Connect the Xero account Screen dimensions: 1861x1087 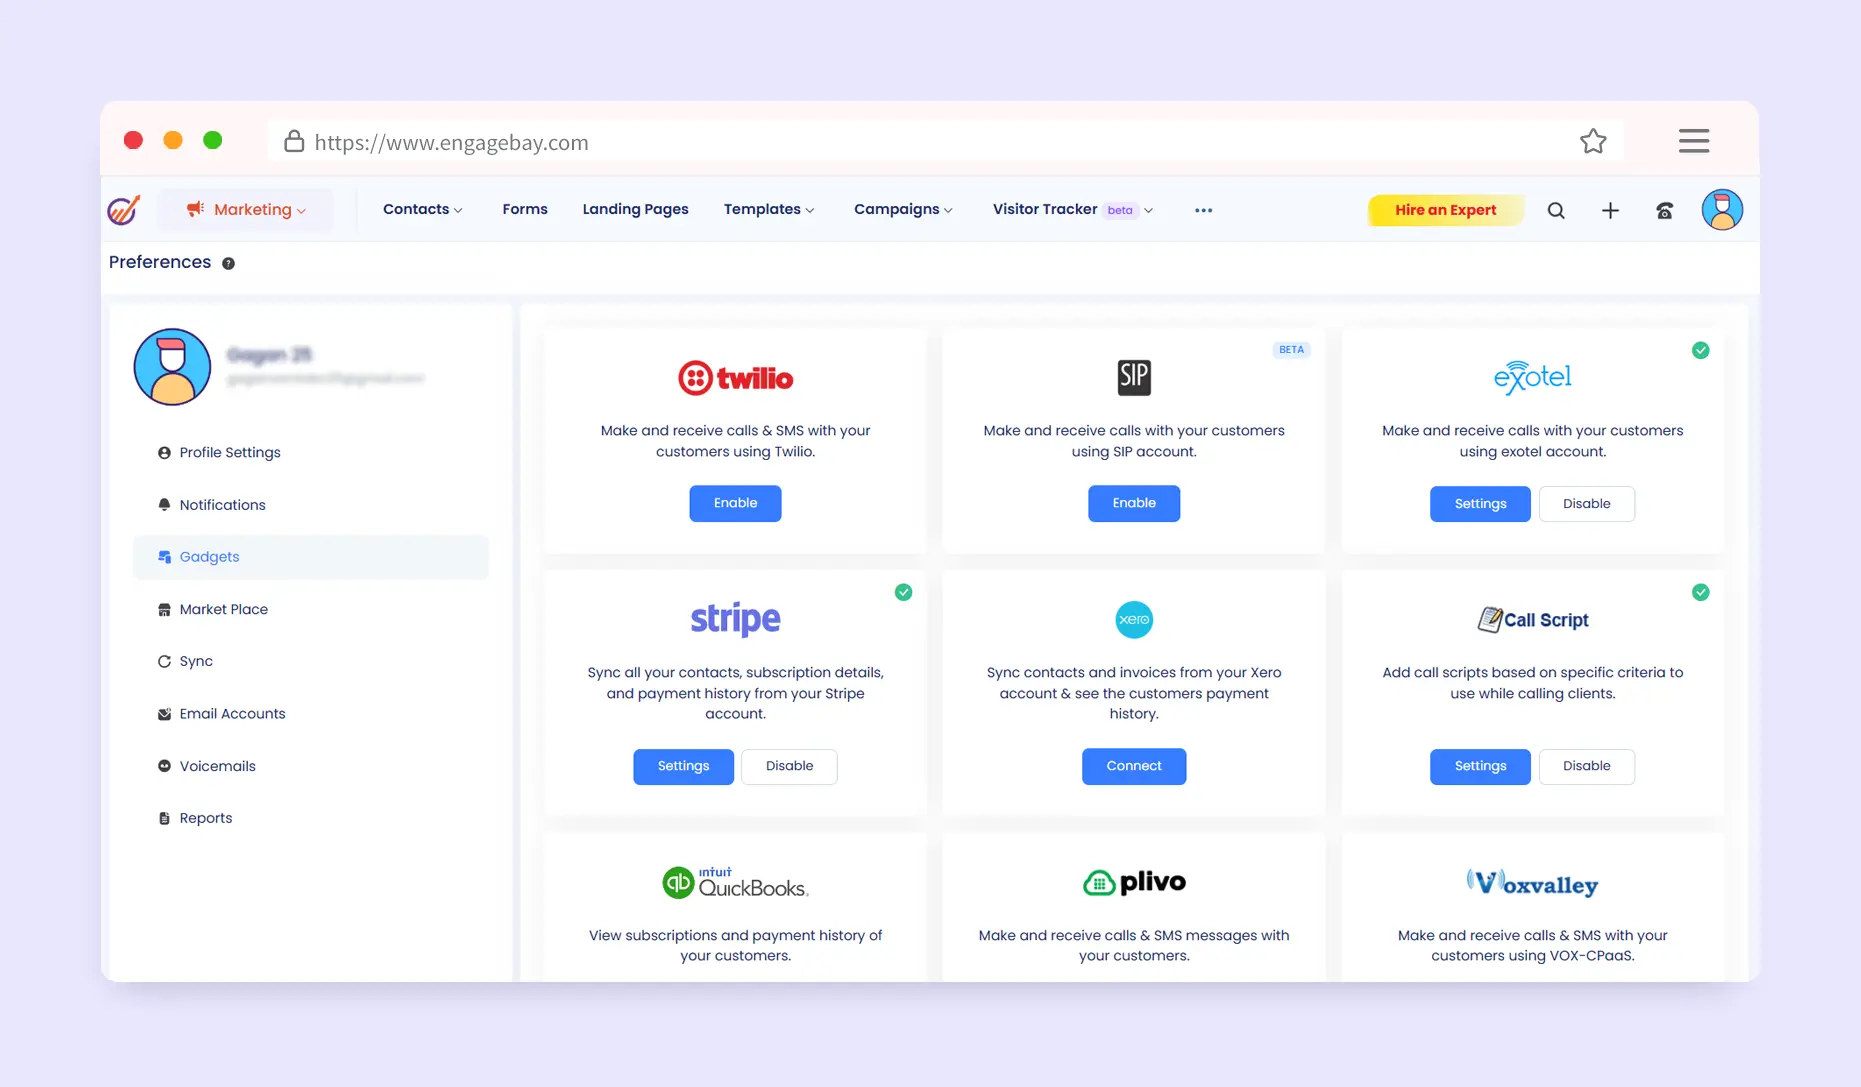tap(1133, 766)
